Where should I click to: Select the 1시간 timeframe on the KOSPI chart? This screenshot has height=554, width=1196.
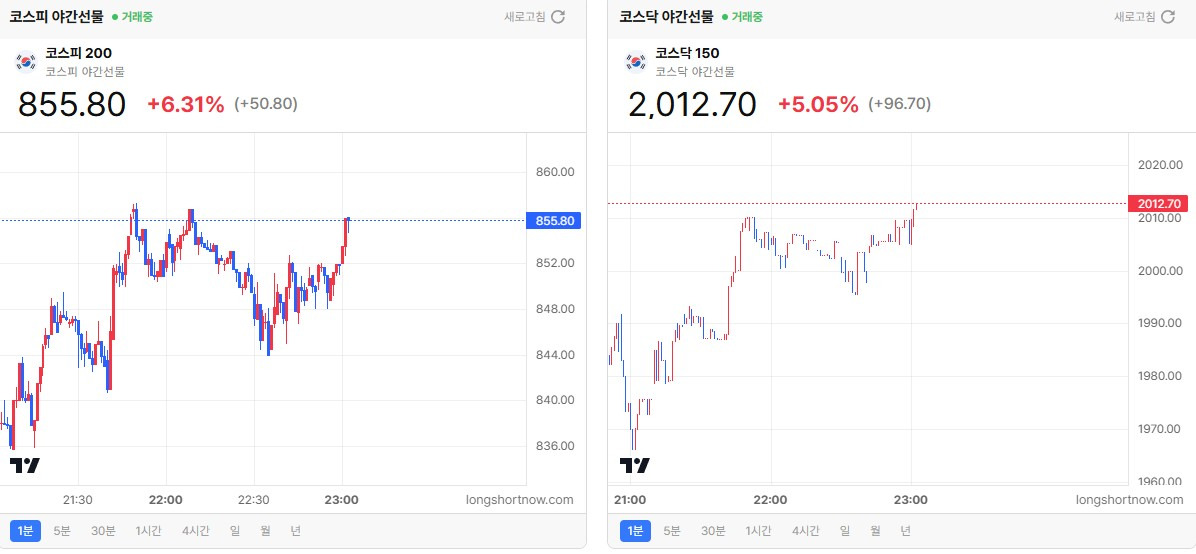[x=149, y=531]
